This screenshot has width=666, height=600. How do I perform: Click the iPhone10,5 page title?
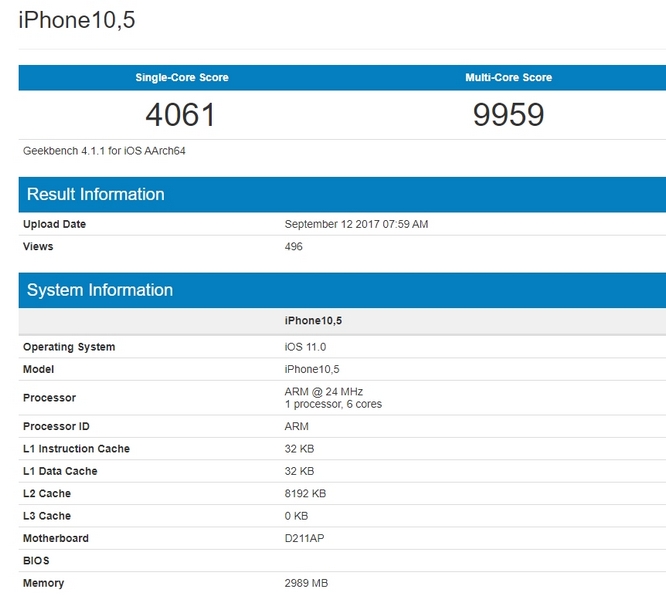[x=77, y=20]
